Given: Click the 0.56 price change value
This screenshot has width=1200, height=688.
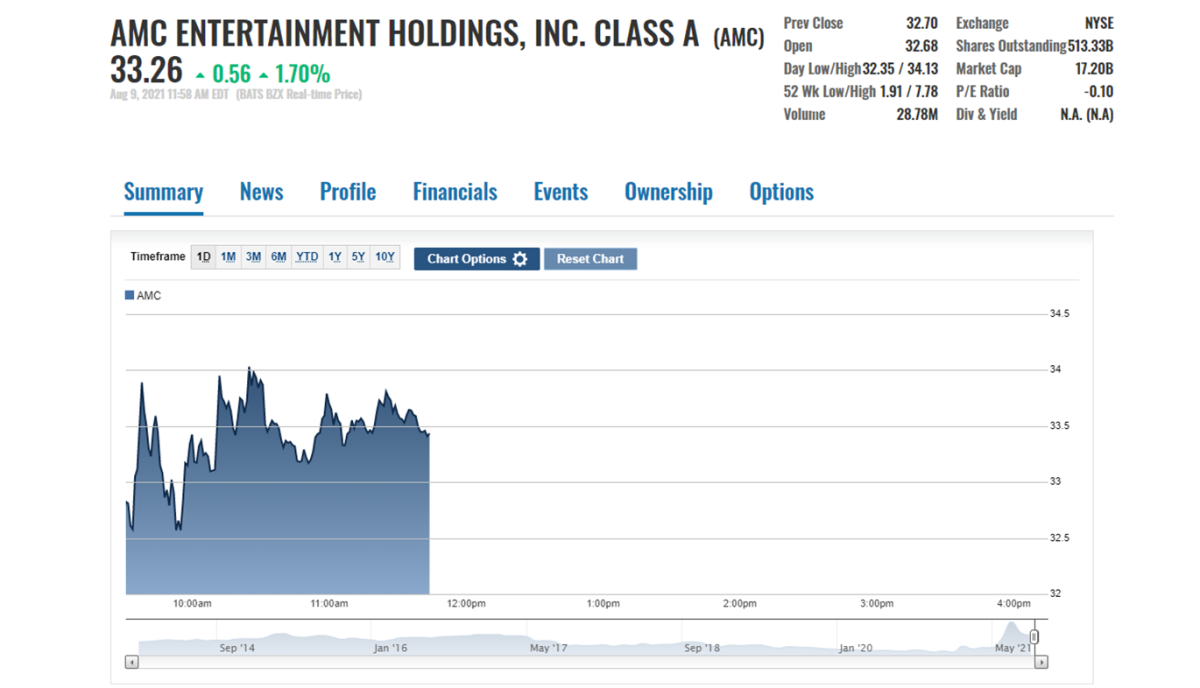Looking at the screenshot, I should point(232,73).
